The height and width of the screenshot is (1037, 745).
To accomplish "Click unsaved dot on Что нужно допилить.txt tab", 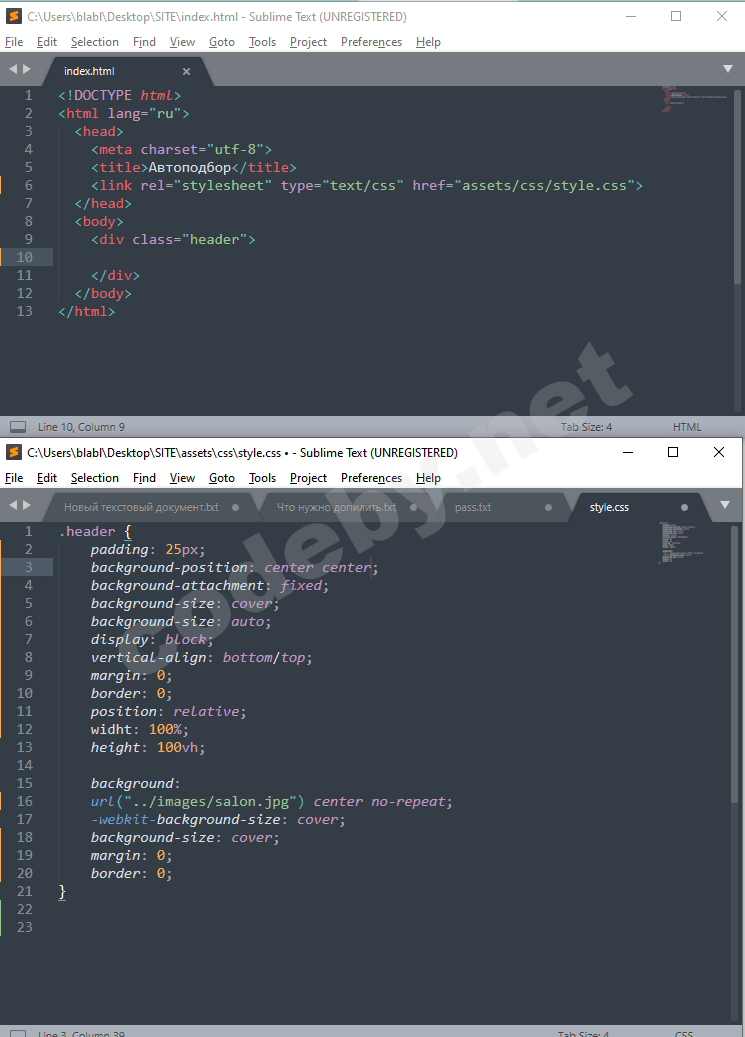I will (x=414, y=508).
